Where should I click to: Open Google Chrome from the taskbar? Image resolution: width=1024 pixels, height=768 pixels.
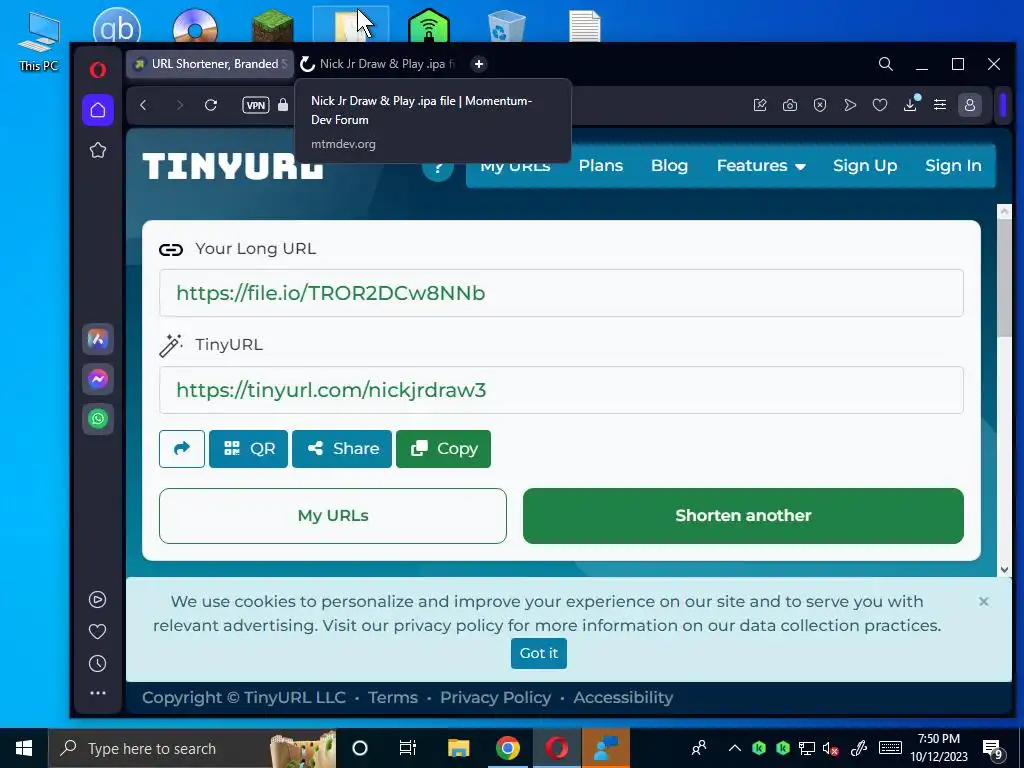(x=507, y=748)
